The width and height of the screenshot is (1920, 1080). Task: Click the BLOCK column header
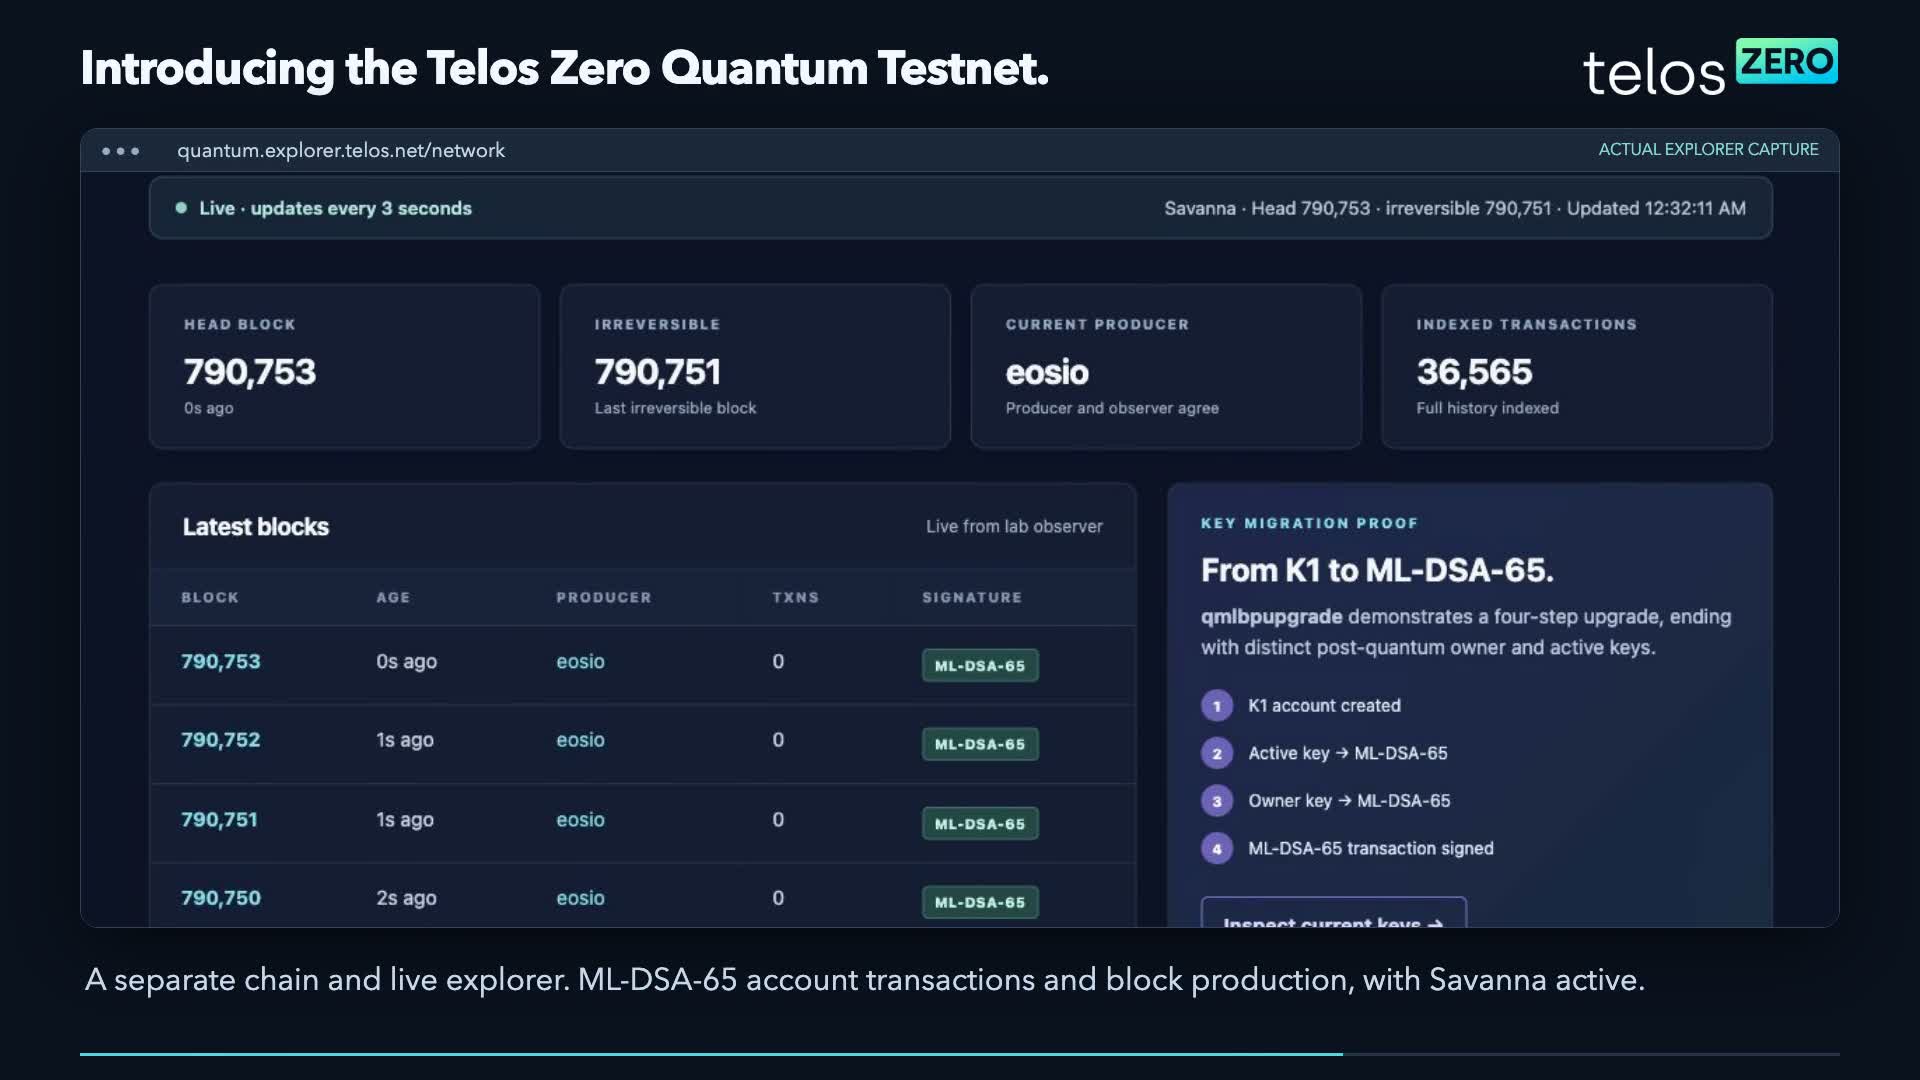210,597
